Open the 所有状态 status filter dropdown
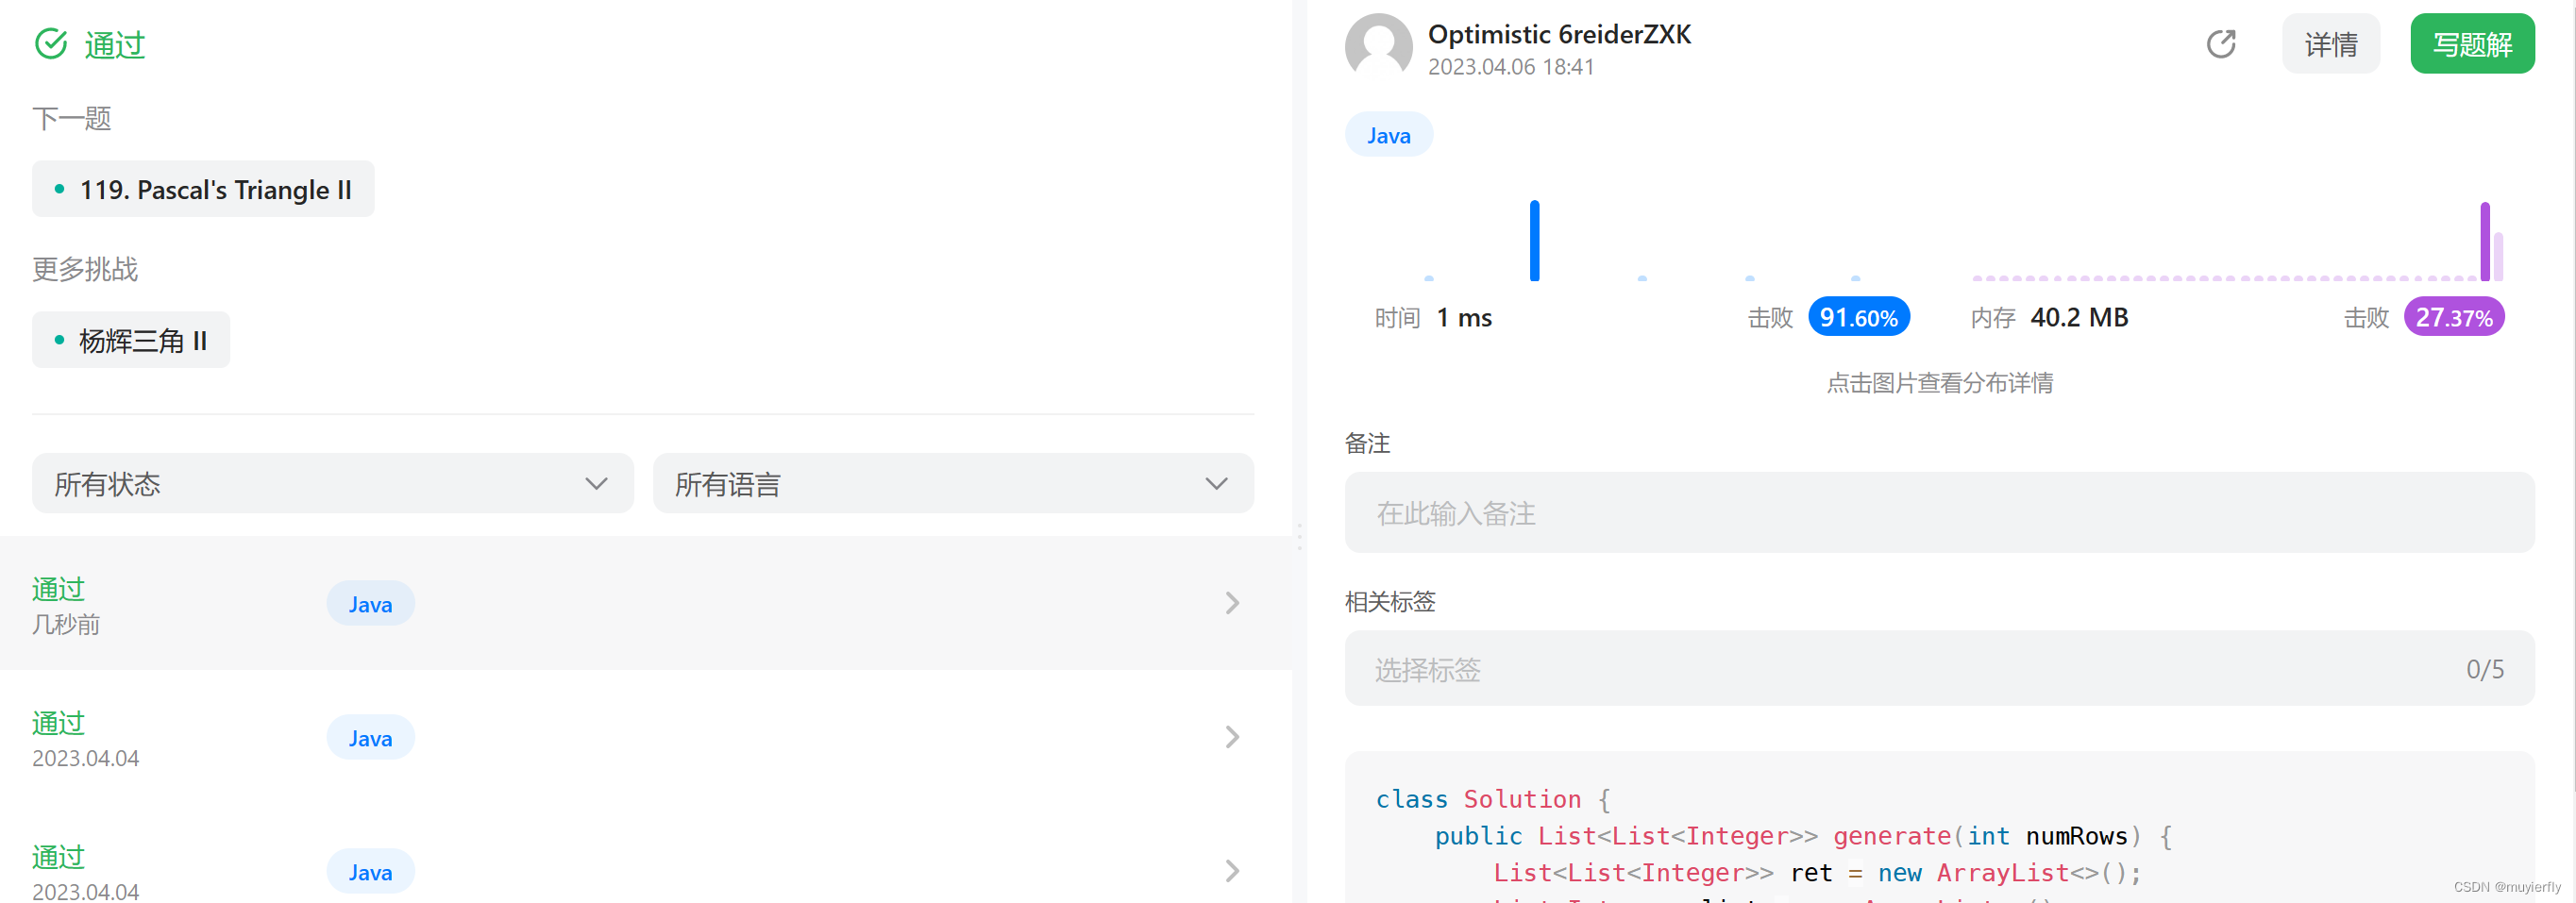 coord(332,483)
